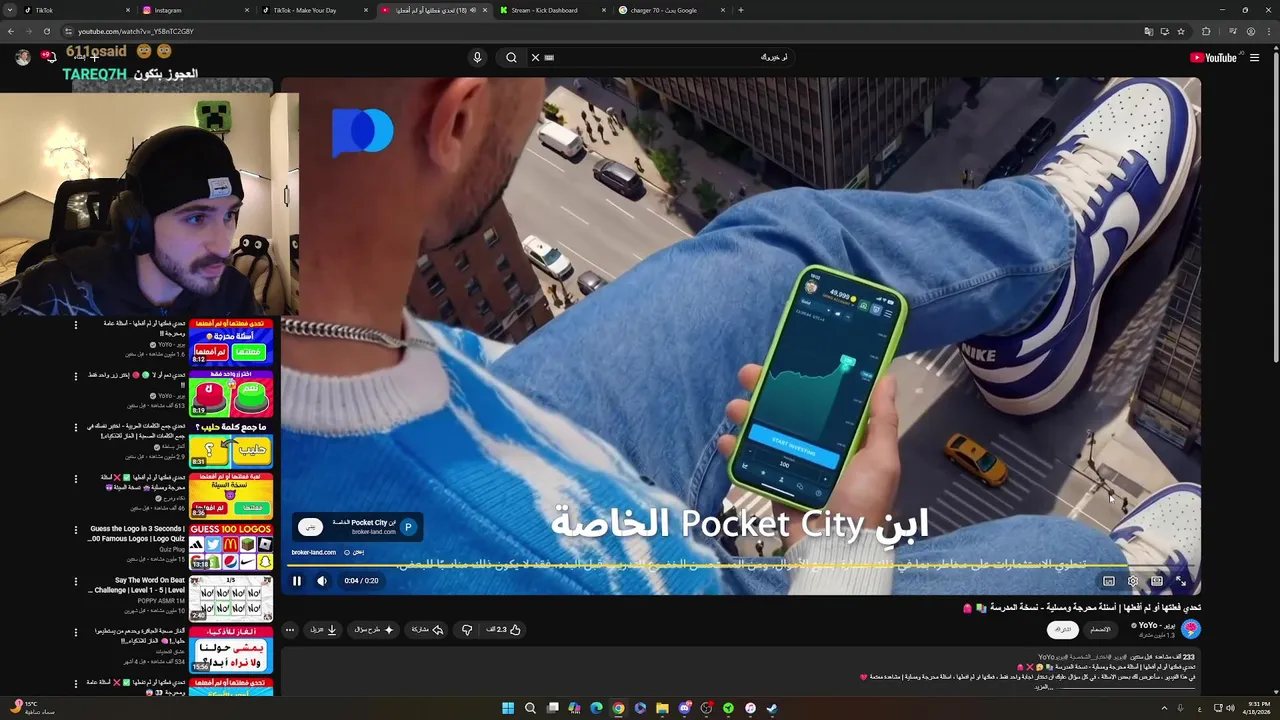Bookmark this page with the star
Viewport: 1280px width, 720px height.
1181,31
